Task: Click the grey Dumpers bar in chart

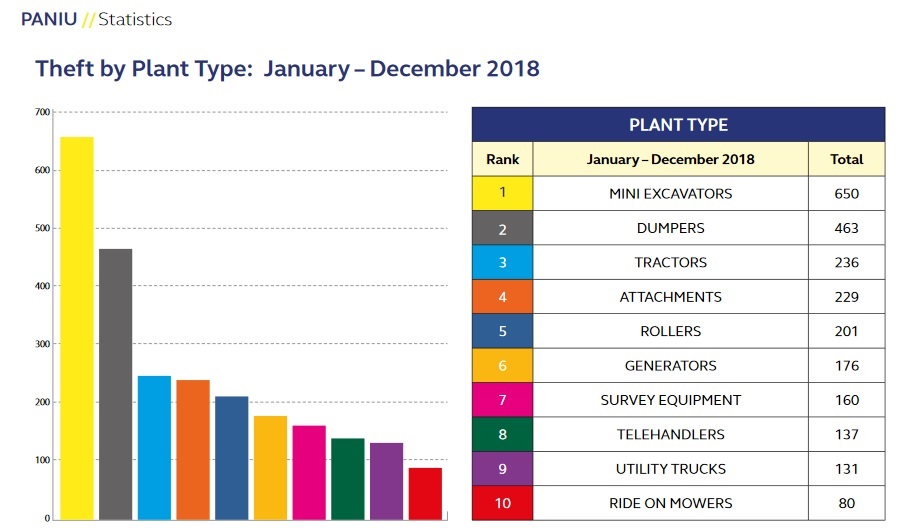Action: pos(115,384)
